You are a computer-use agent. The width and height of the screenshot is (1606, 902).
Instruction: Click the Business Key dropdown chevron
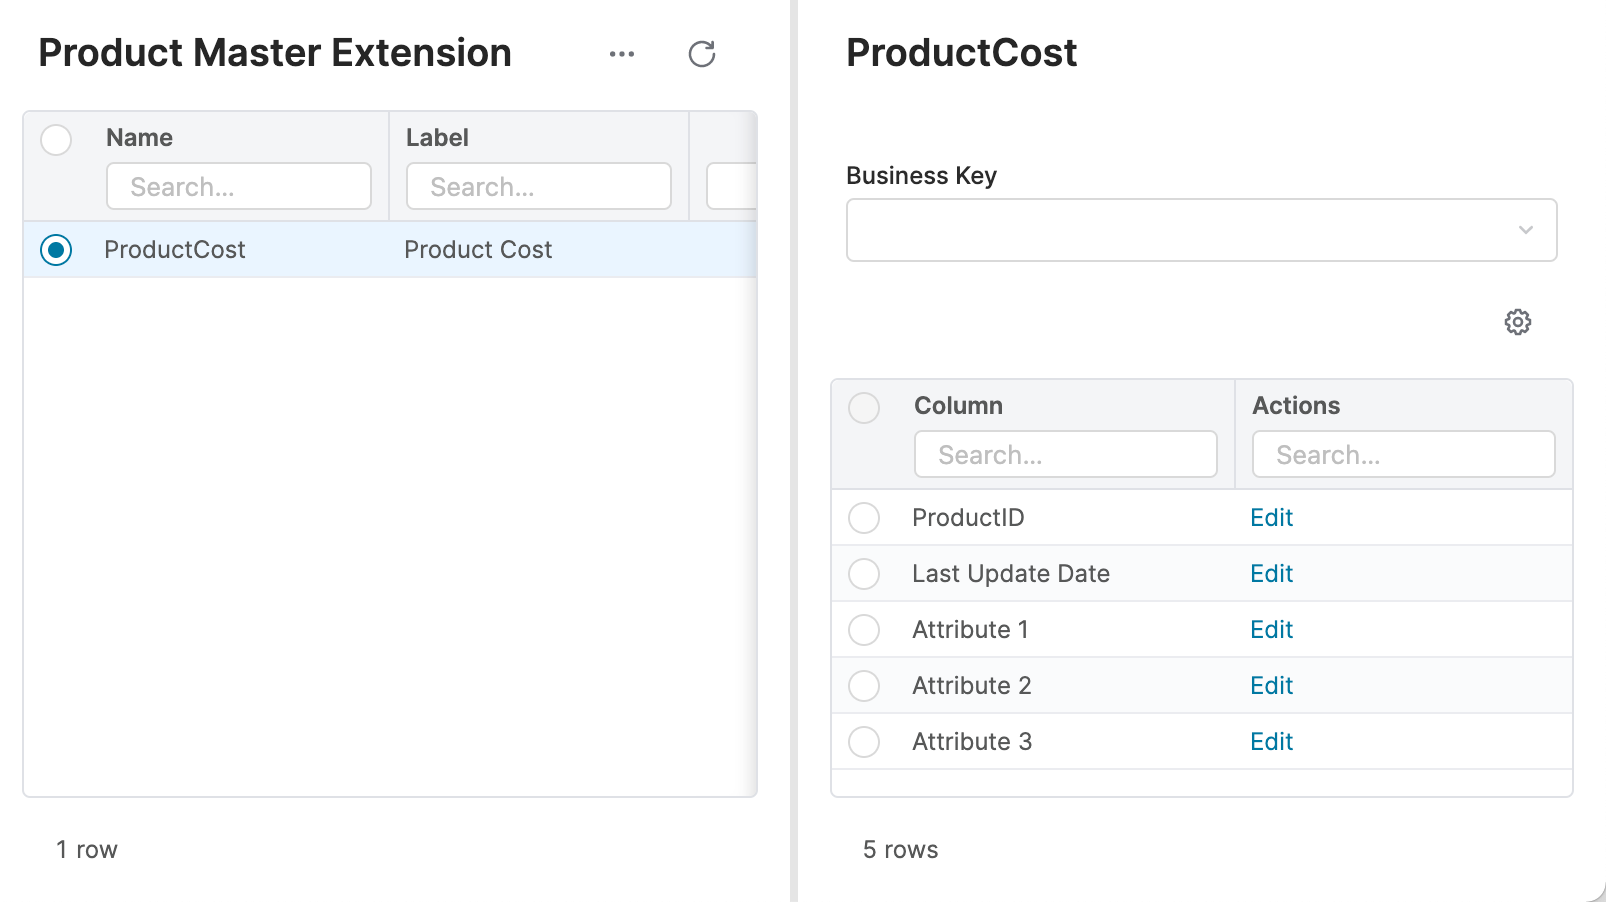(1526, 230)
